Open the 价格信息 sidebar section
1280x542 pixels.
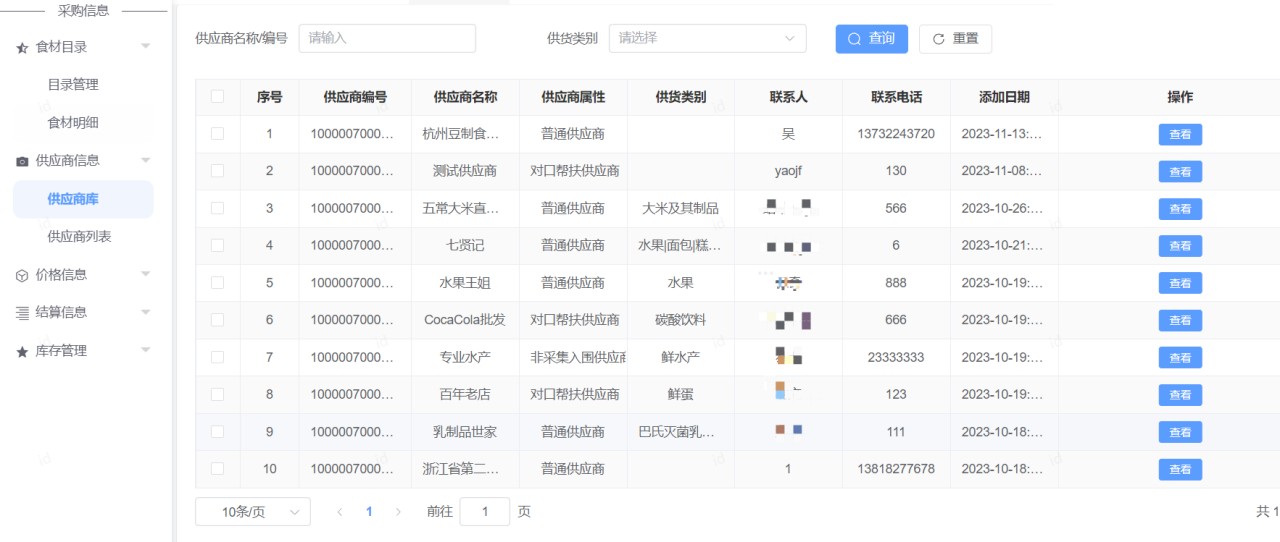tap(61, 275)
